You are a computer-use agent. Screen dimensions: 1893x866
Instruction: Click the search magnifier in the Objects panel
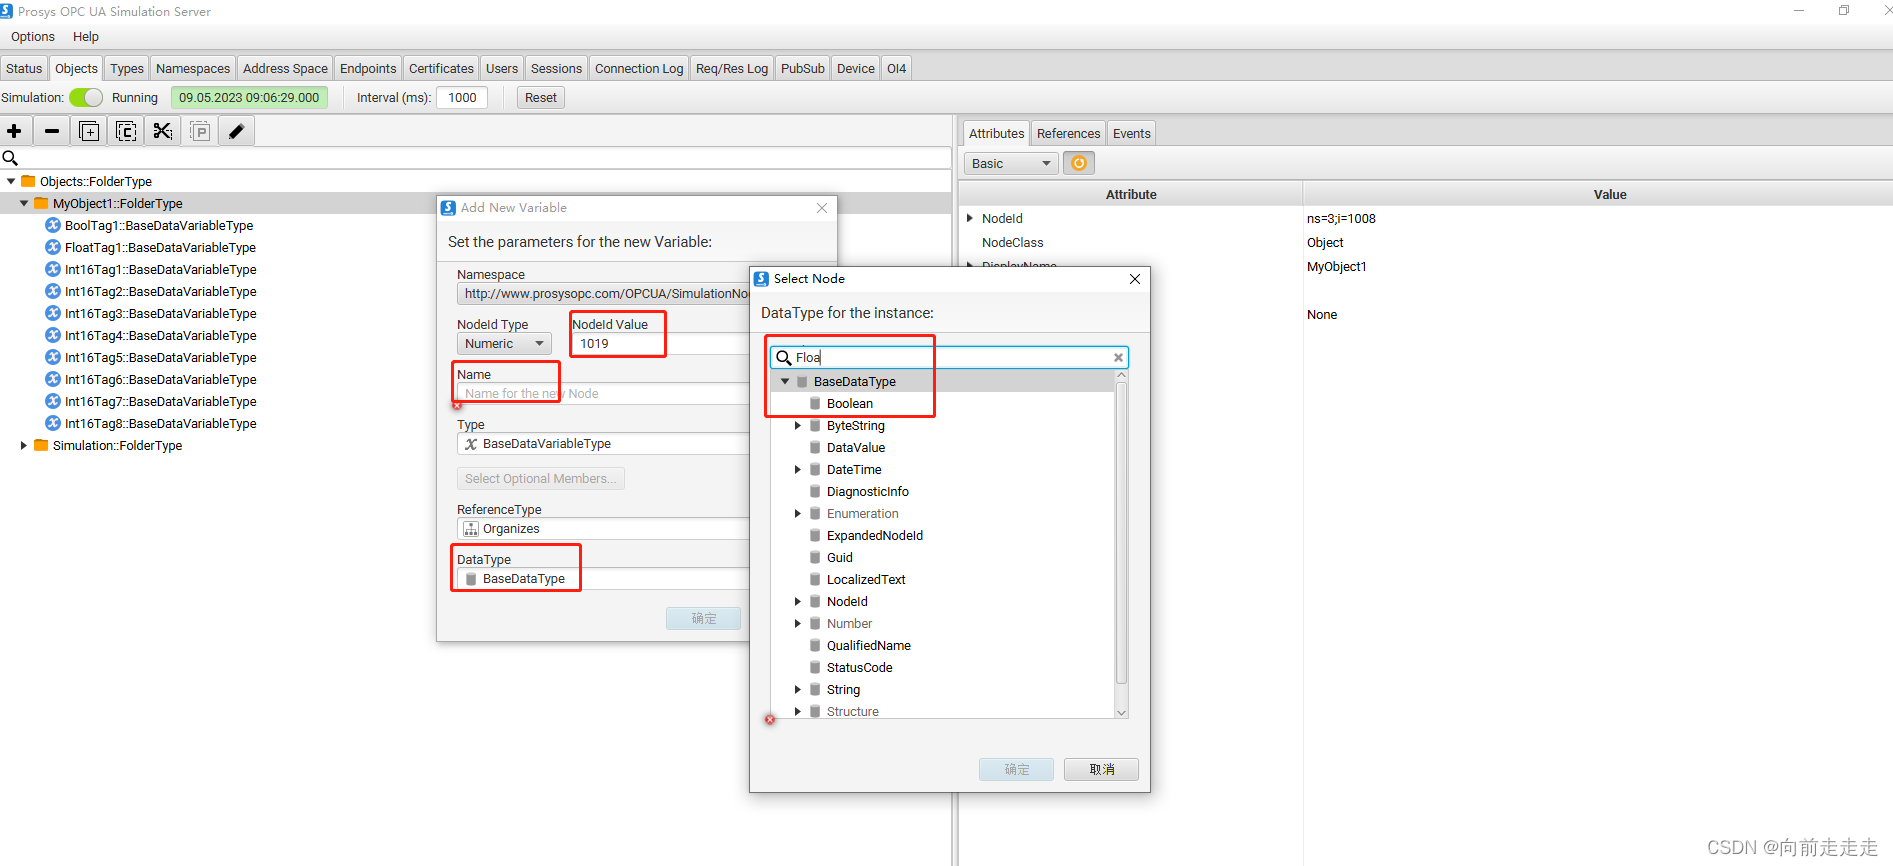point(11,158)
